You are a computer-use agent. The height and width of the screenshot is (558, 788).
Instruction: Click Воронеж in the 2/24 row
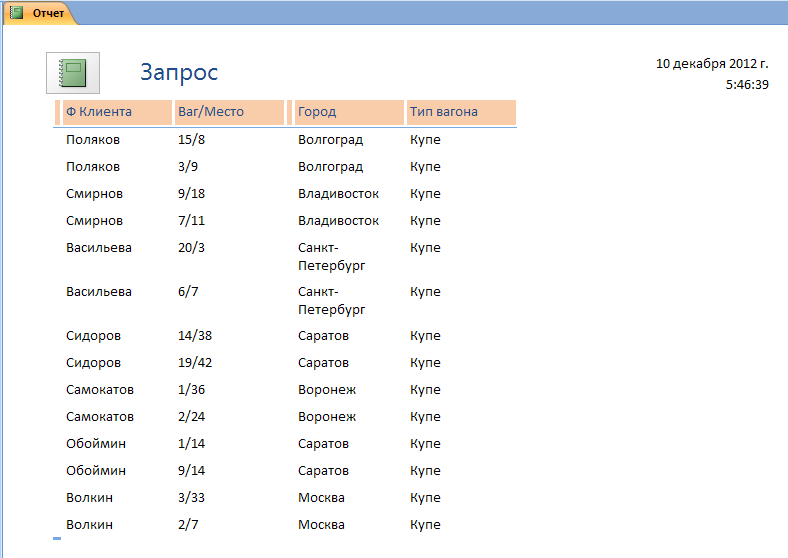click(x=327, y=417)
